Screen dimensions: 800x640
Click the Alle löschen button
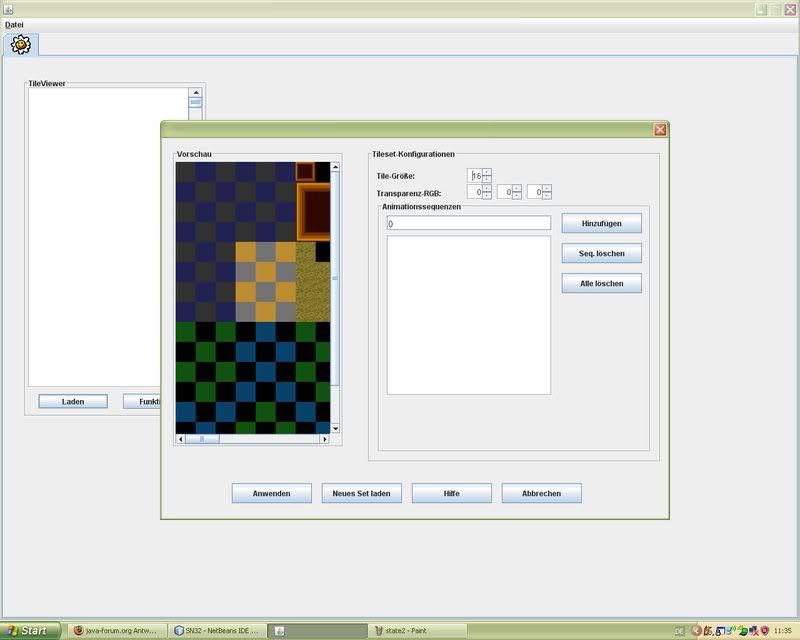602,284
